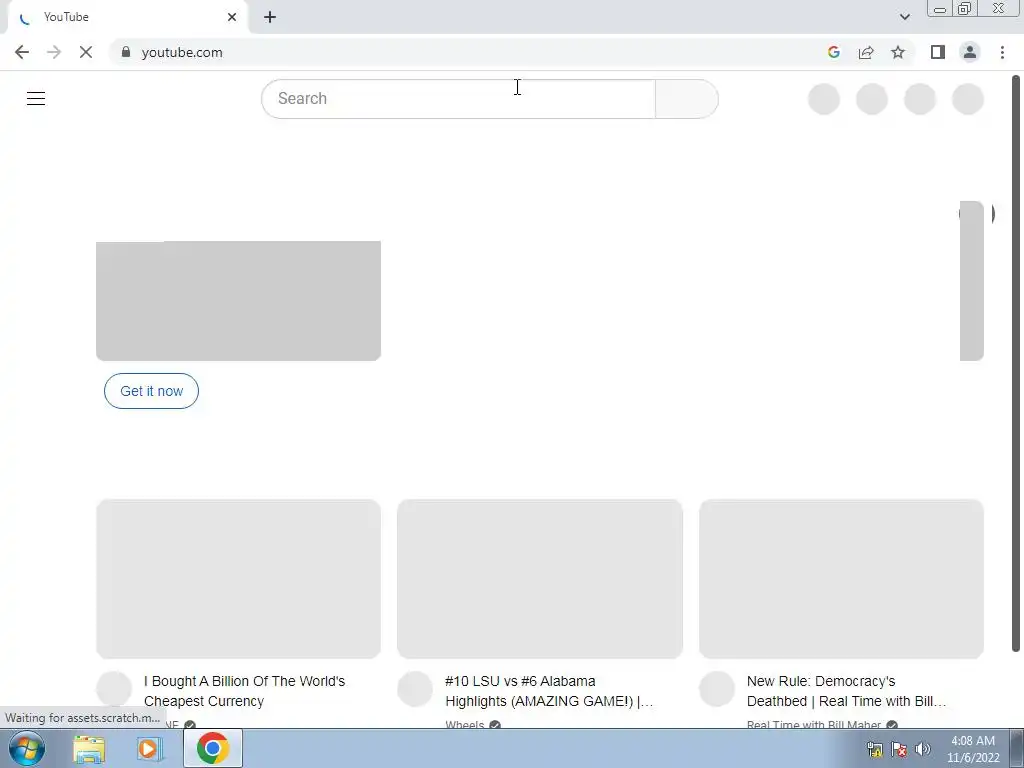This screenshot has width=1024, height=768.
Task: Click the Show desktop strip
Action: tap(1017, 748)
